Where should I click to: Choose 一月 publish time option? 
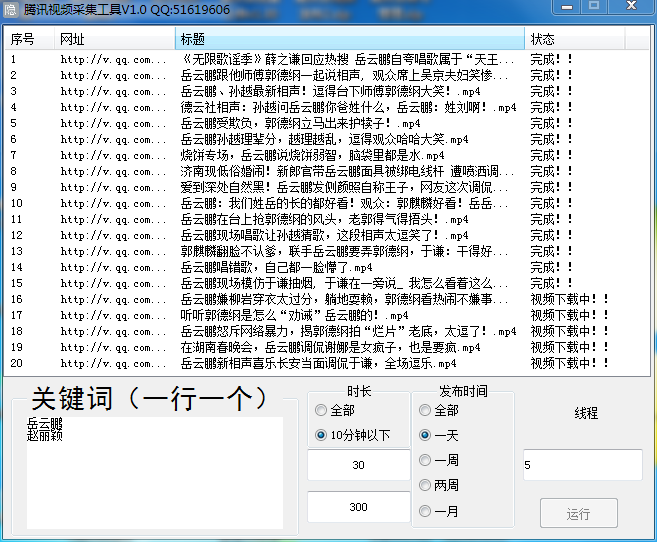coord(439,511)
